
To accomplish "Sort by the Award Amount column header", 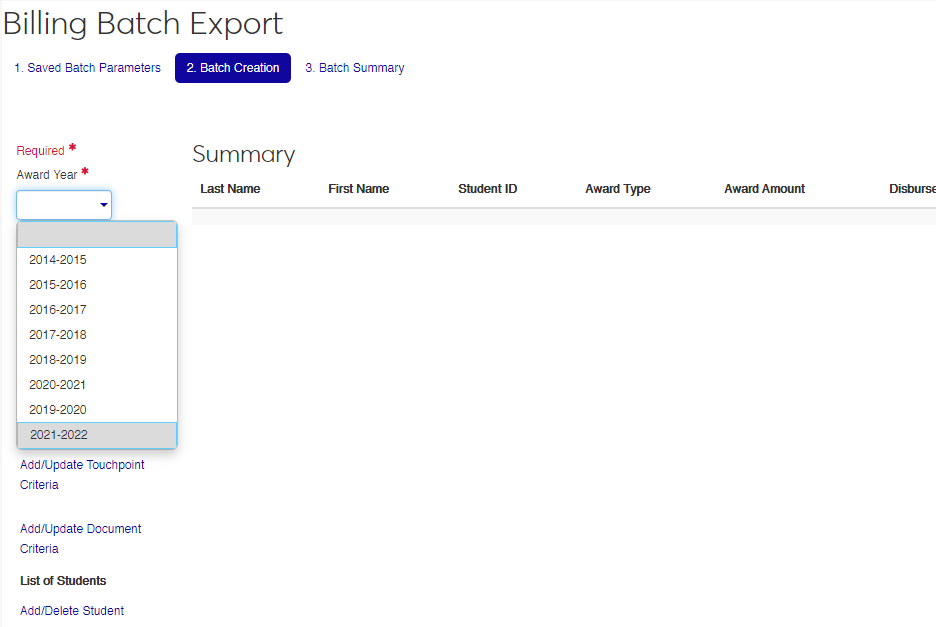I will point(764,189).
